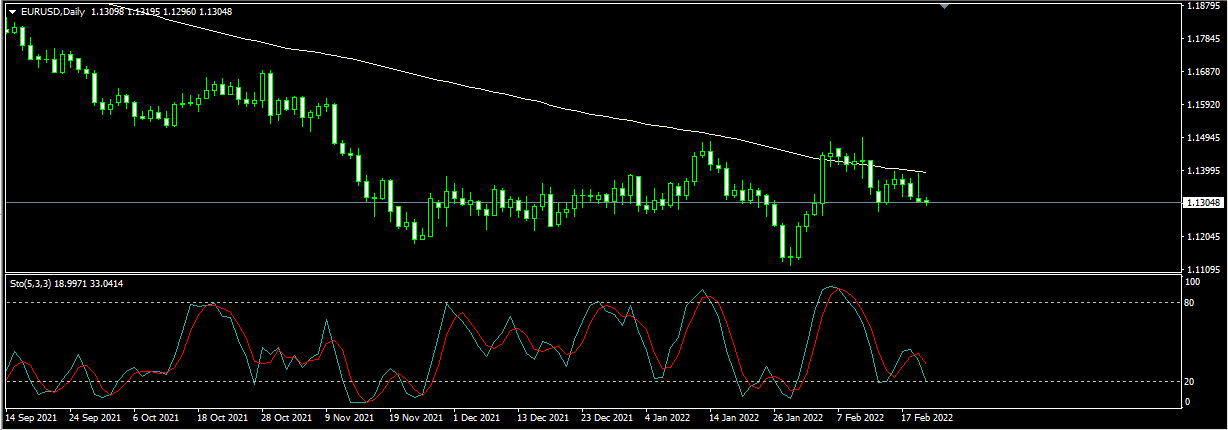This screenshot has width=1228, height=430.
Task: Click the 1 Dec 2021 date label
Action: (x=477, y=418)
